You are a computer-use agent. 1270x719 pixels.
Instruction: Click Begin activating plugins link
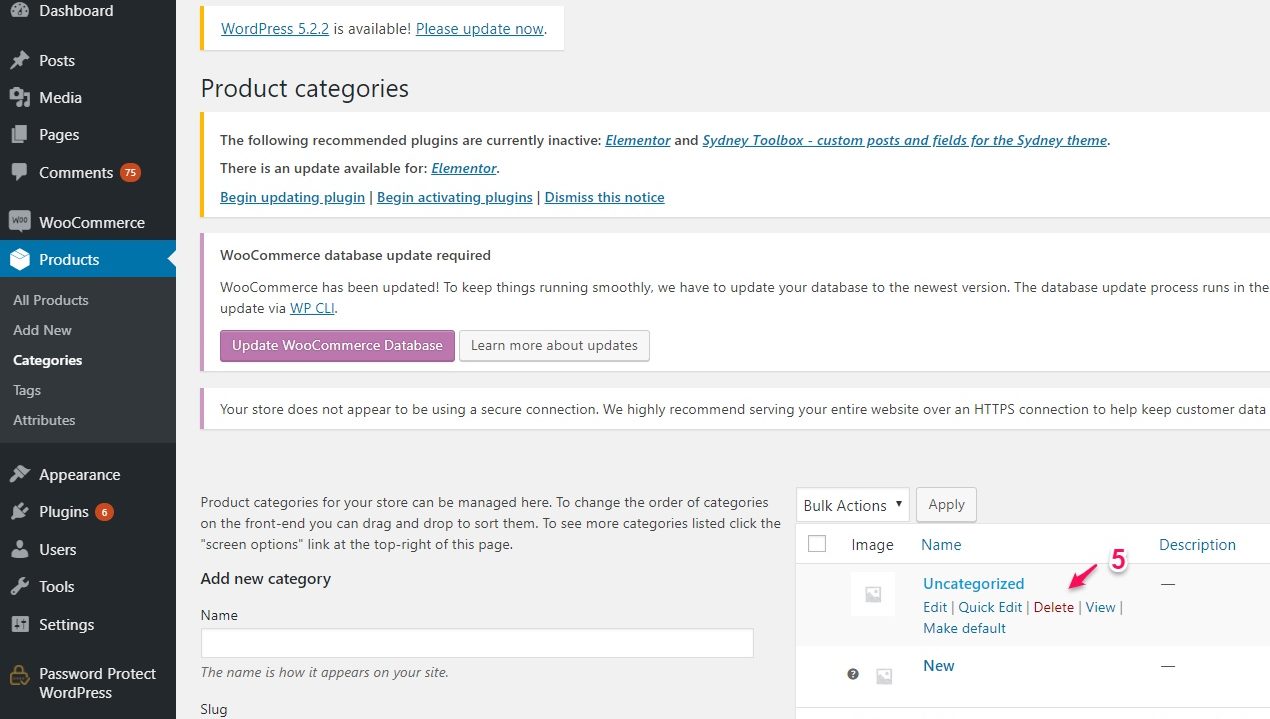point(455,197)
